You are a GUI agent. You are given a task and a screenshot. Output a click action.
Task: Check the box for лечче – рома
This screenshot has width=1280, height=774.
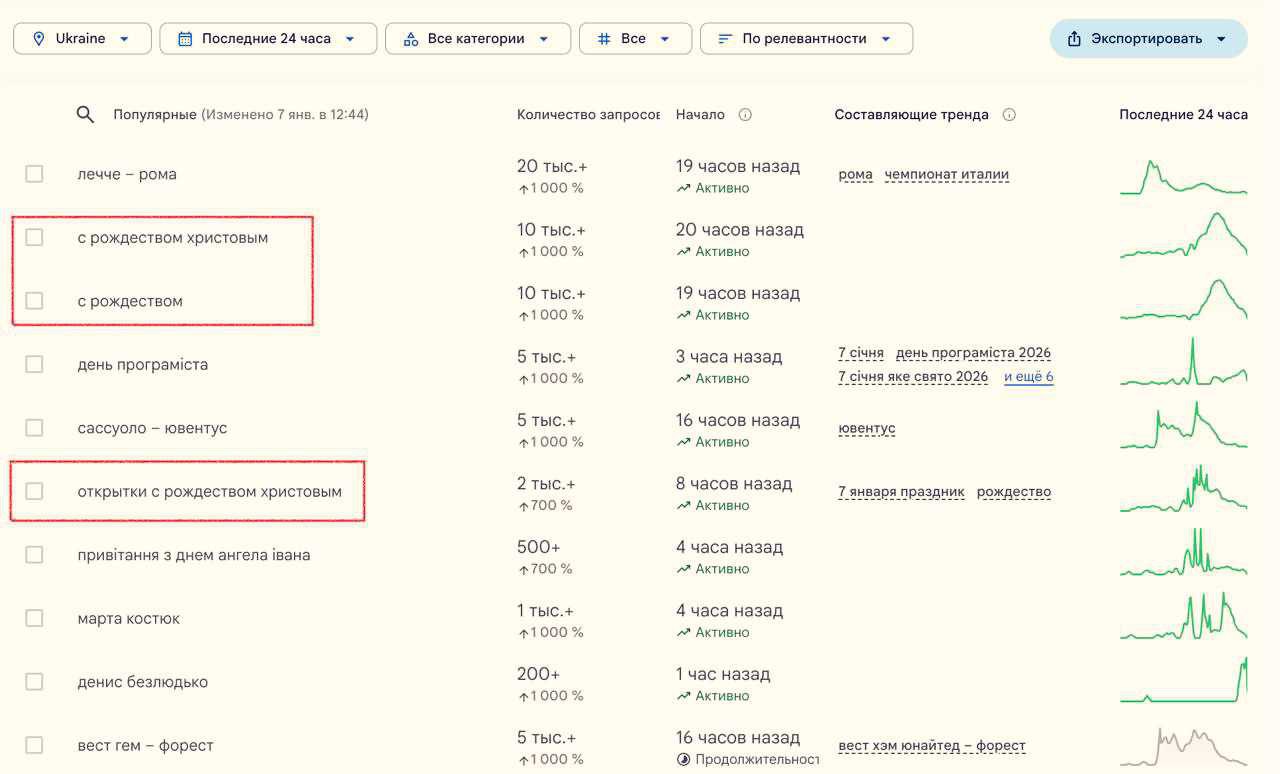[34, 174]
